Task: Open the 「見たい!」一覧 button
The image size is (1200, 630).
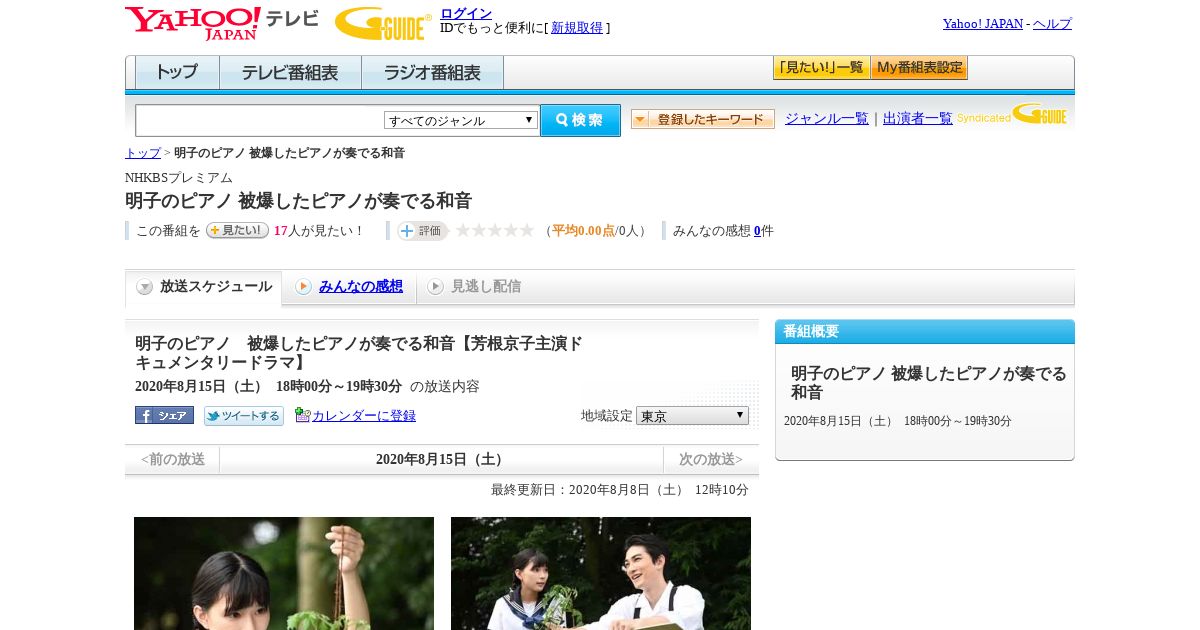Action: tap(821, 68)
